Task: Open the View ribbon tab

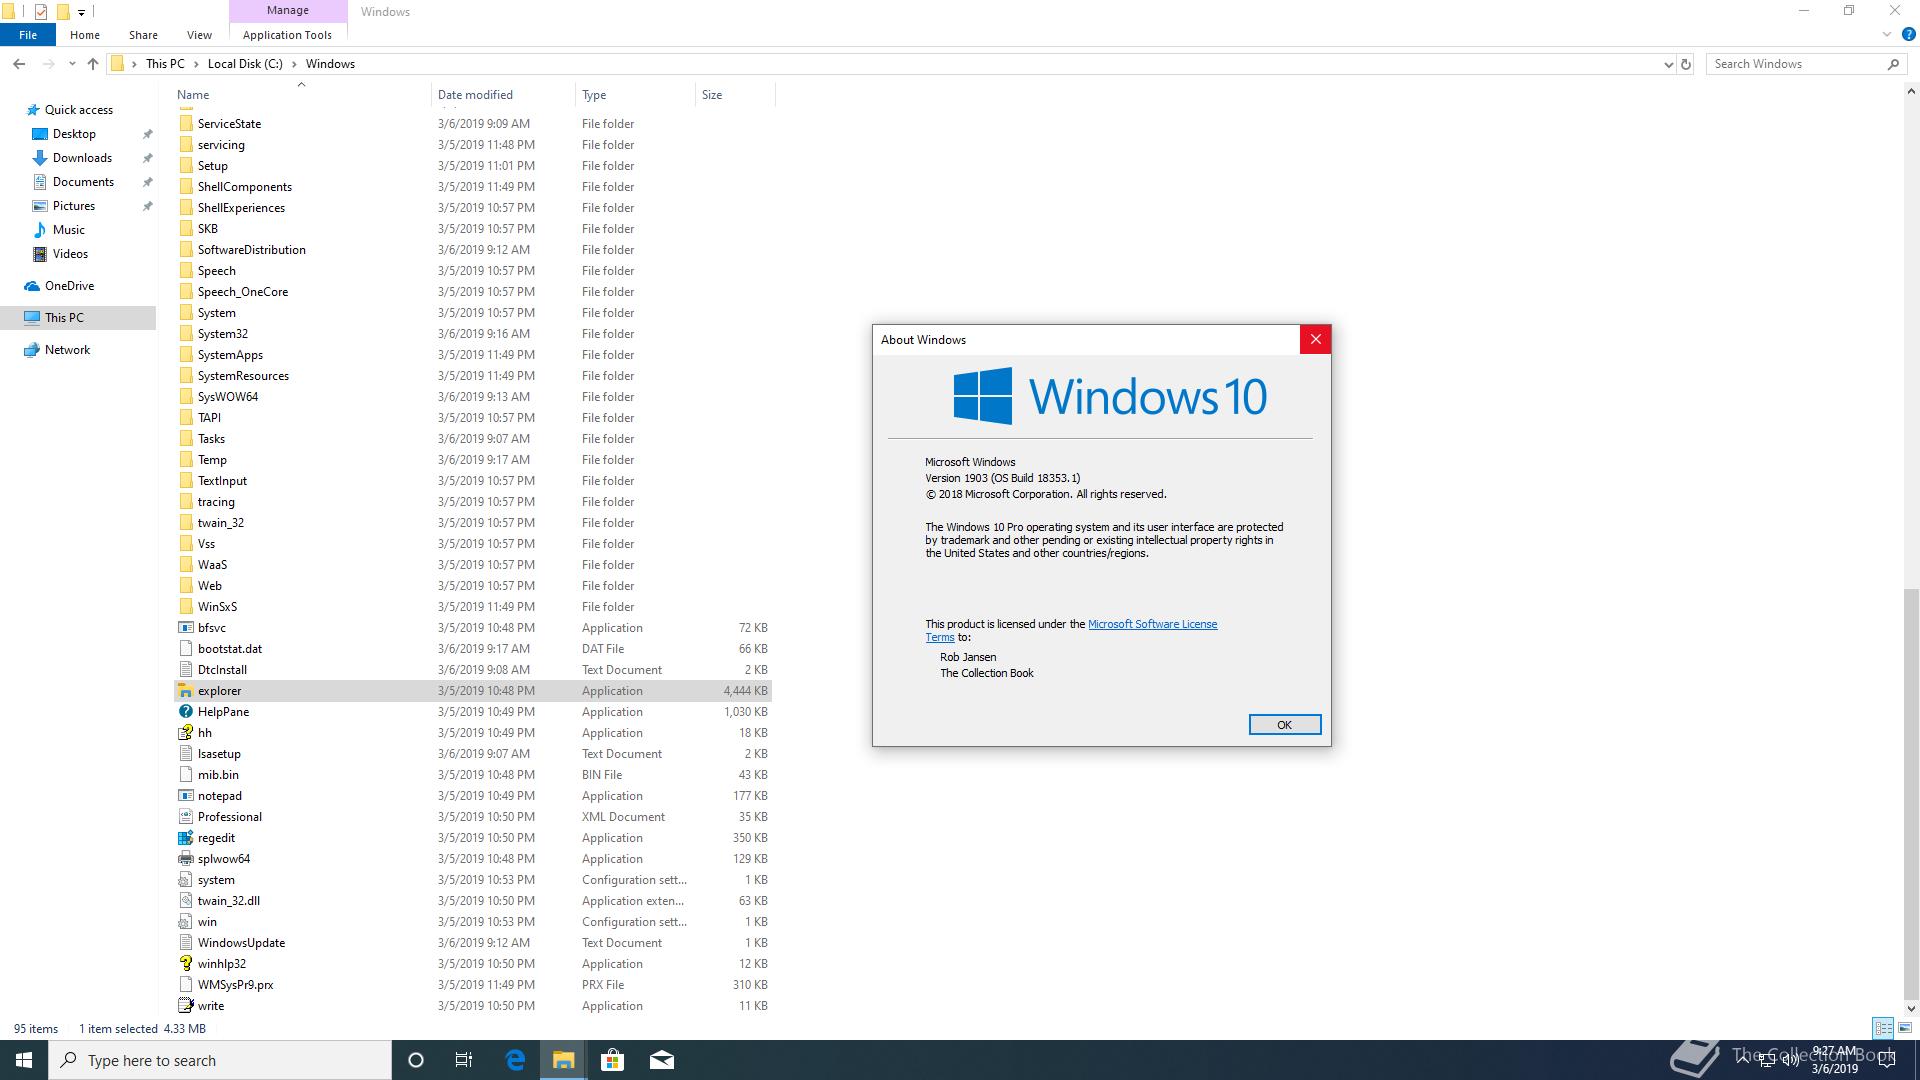Action: point(199,35)
